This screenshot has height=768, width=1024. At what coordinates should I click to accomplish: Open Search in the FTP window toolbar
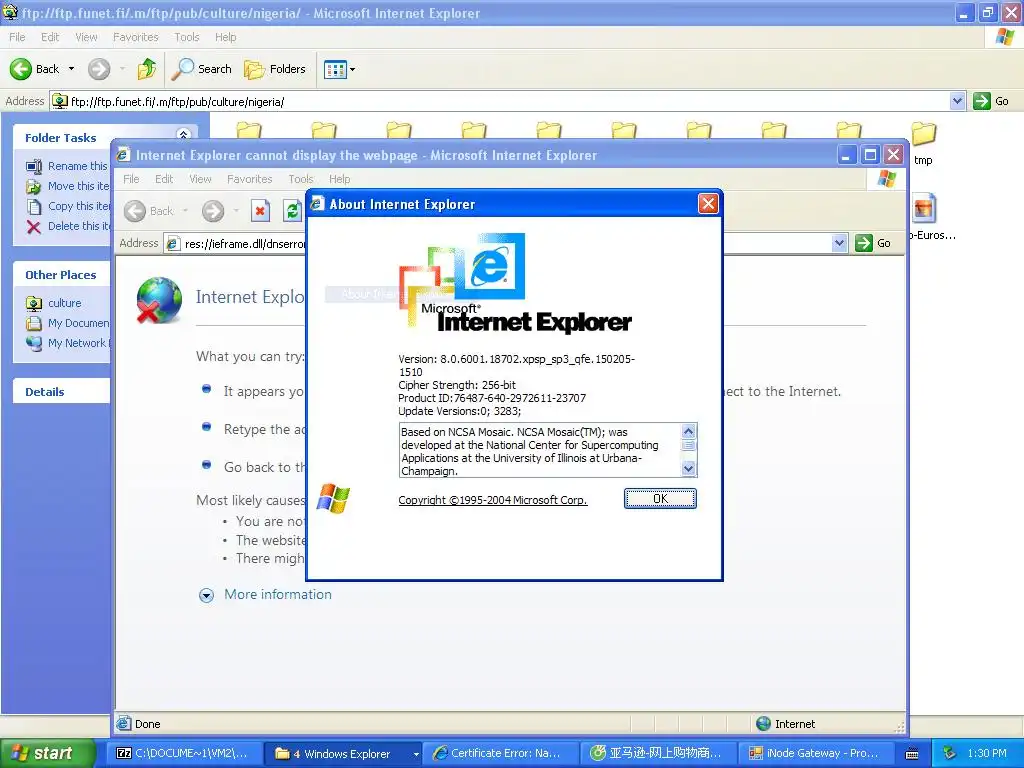202,69
